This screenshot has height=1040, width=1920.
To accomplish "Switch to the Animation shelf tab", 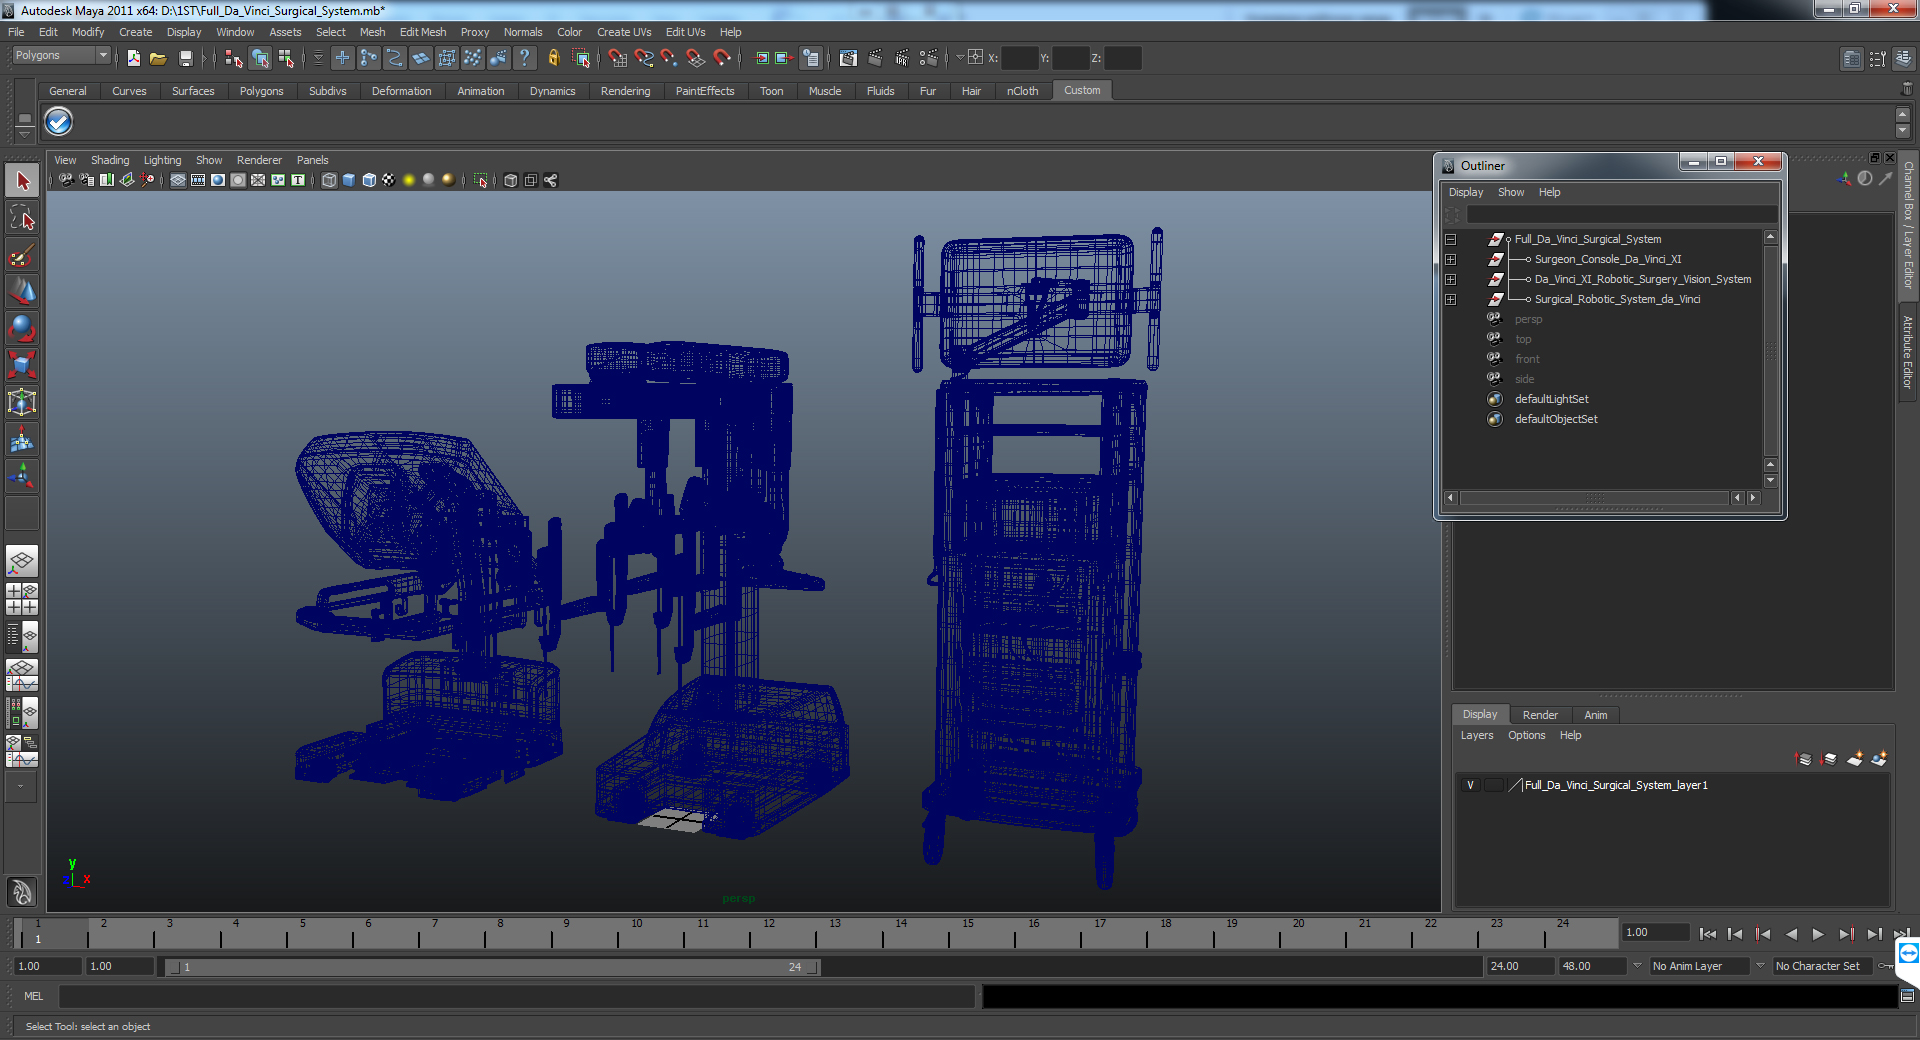I will coord(480,91).
